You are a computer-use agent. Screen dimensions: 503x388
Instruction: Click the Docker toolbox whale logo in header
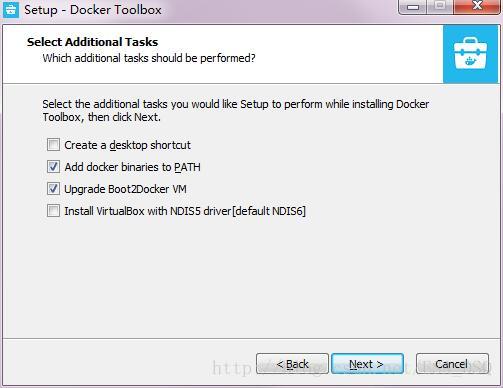pos(470,54)
